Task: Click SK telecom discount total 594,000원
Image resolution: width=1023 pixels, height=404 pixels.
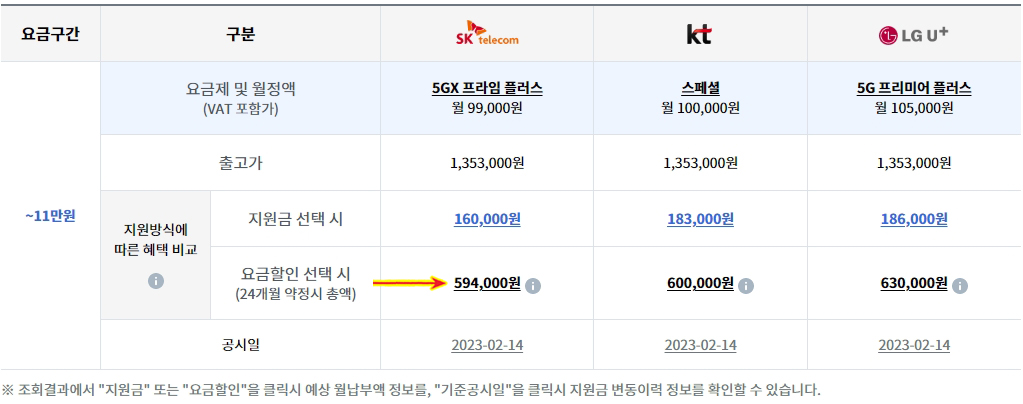Action: click(487, 283)
